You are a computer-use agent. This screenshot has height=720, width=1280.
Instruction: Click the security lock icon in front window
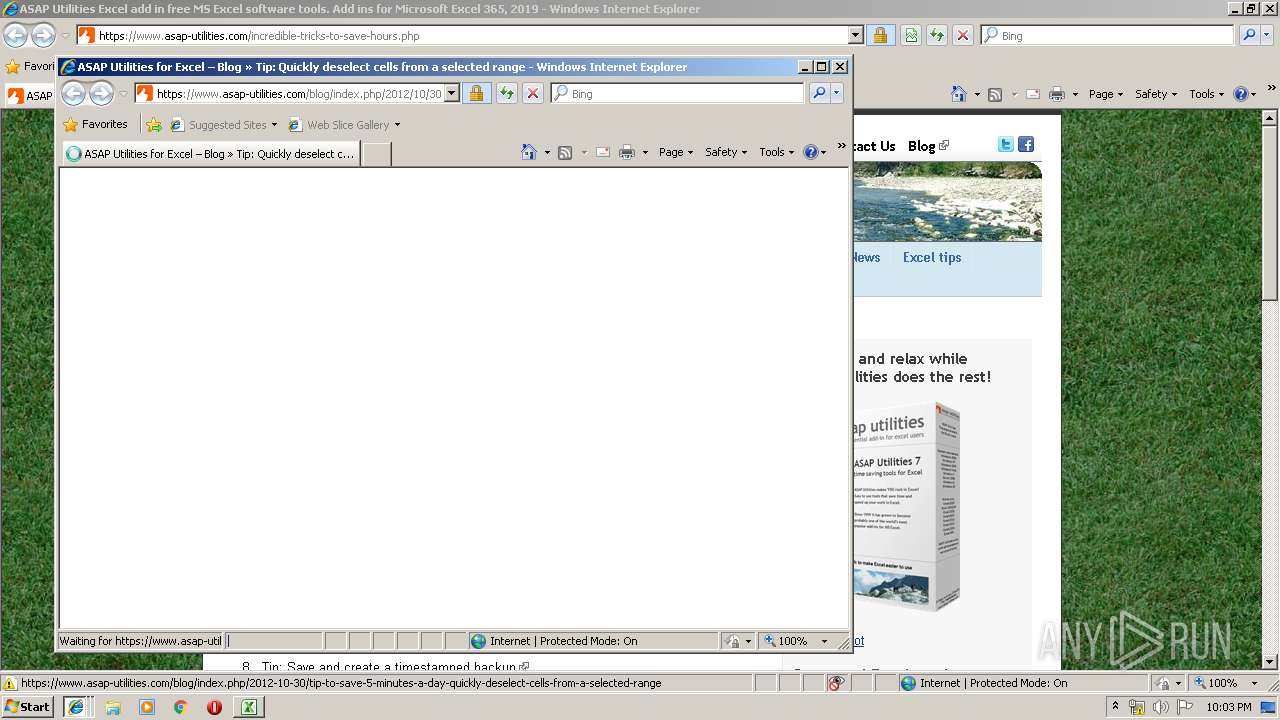(x=477, y=93)
